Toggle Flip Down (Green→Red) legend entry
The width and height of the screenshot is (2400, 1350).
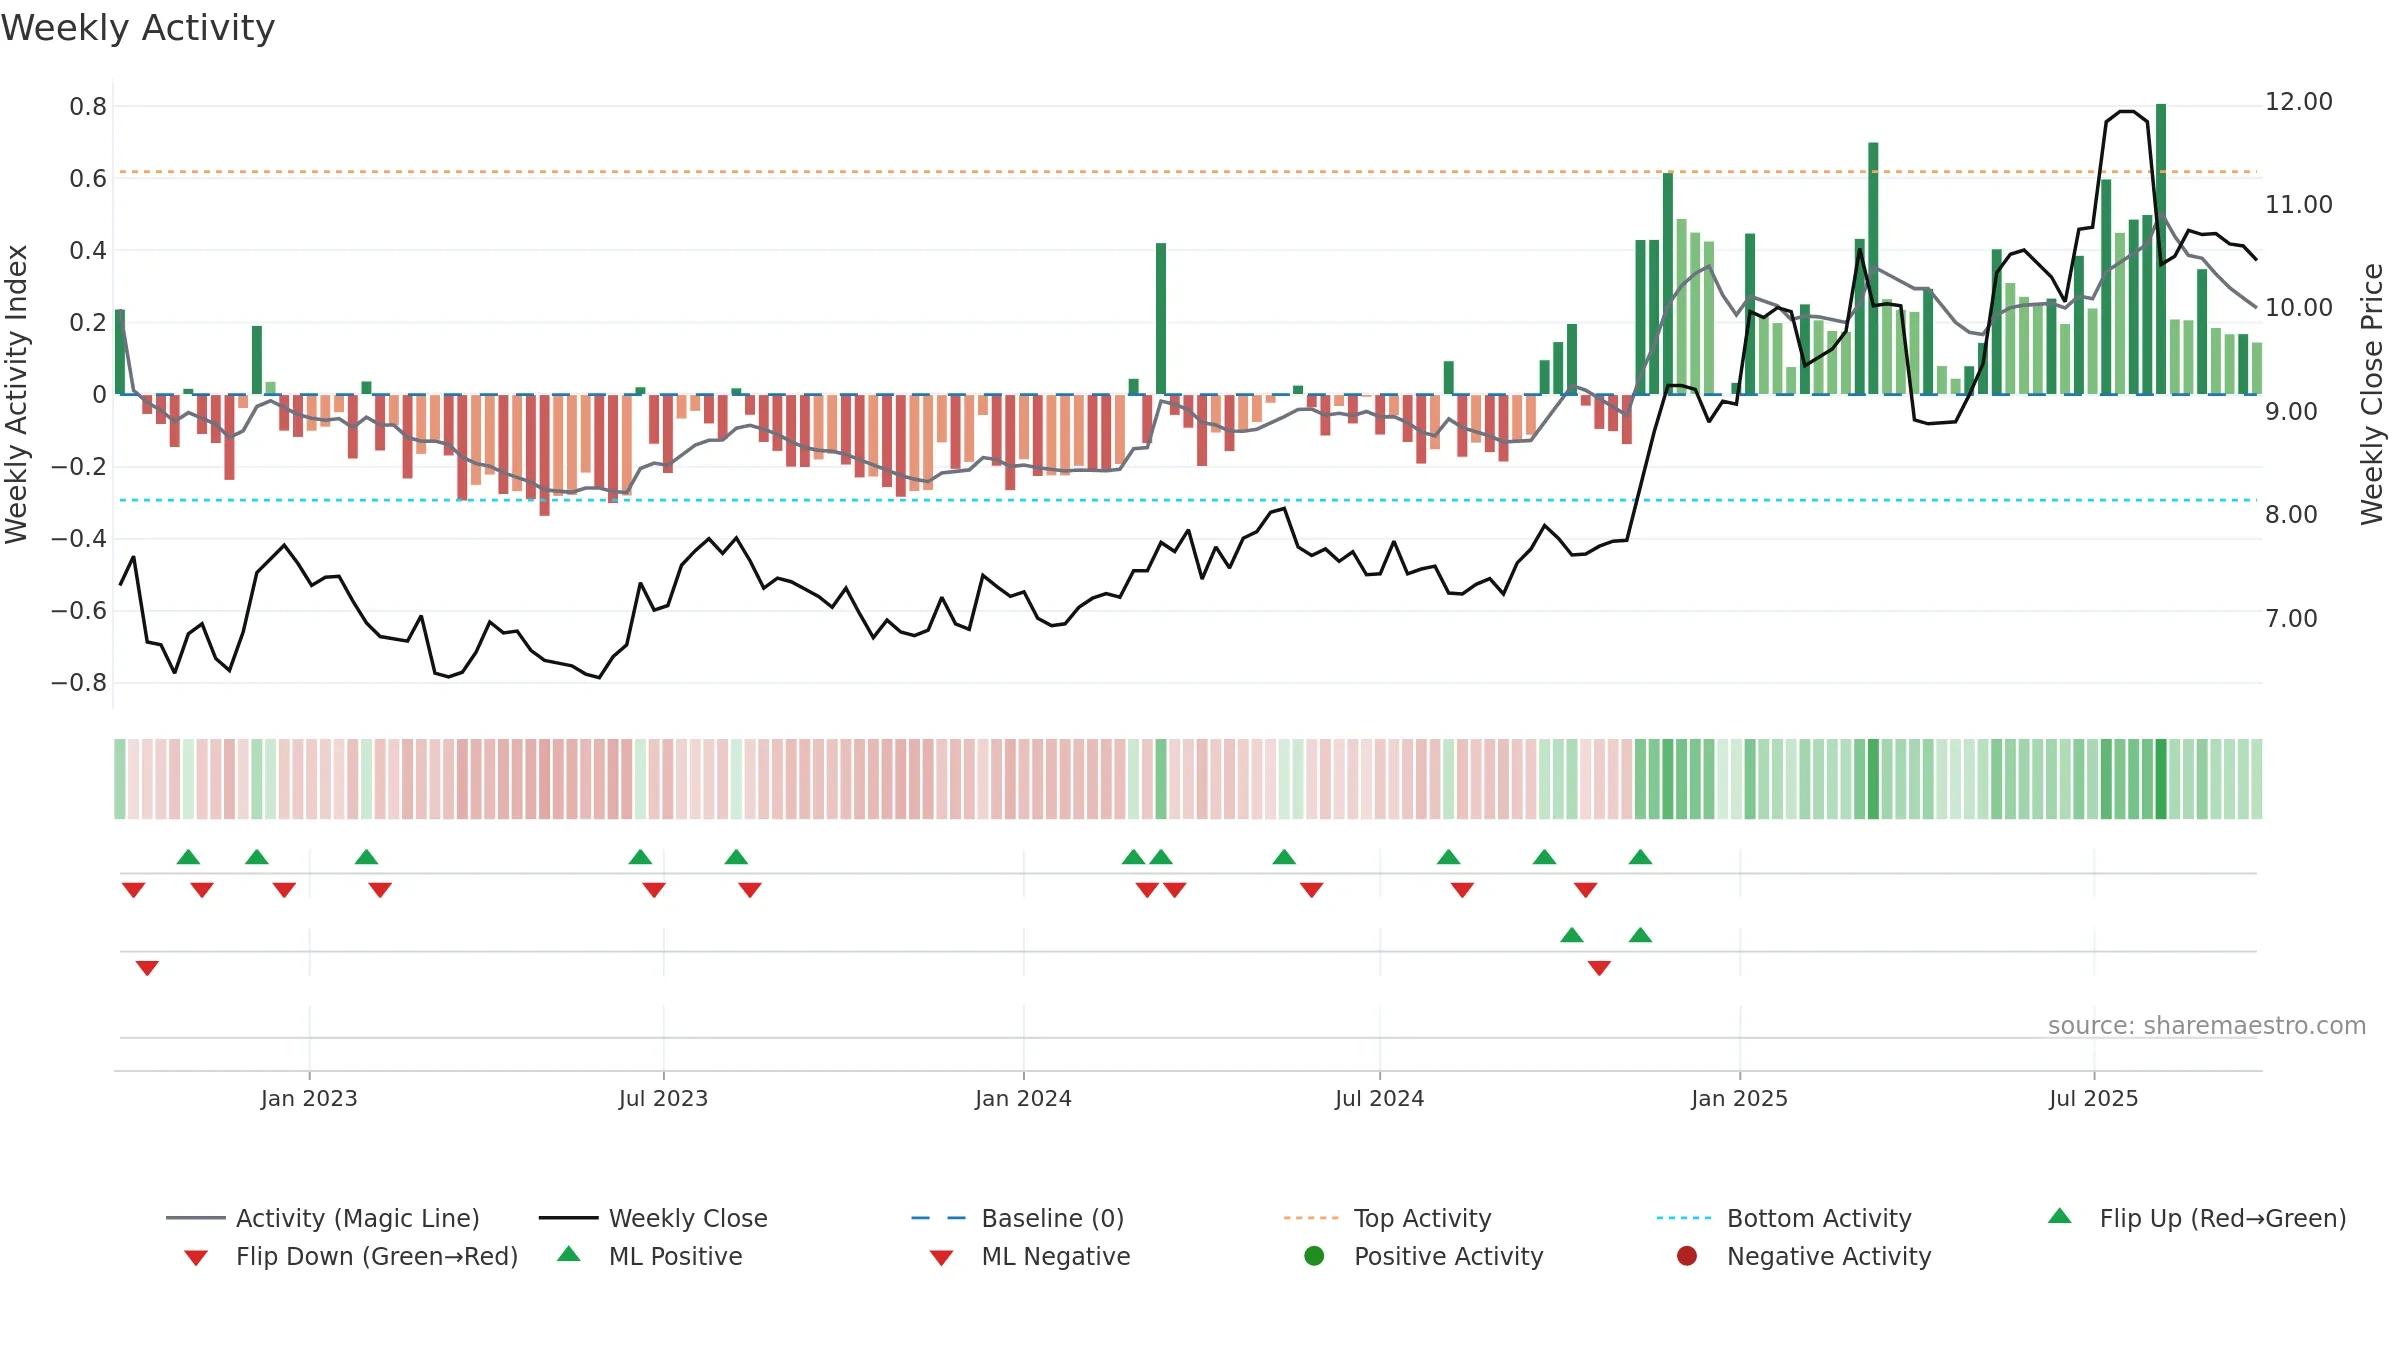[x=351, y=1256]
